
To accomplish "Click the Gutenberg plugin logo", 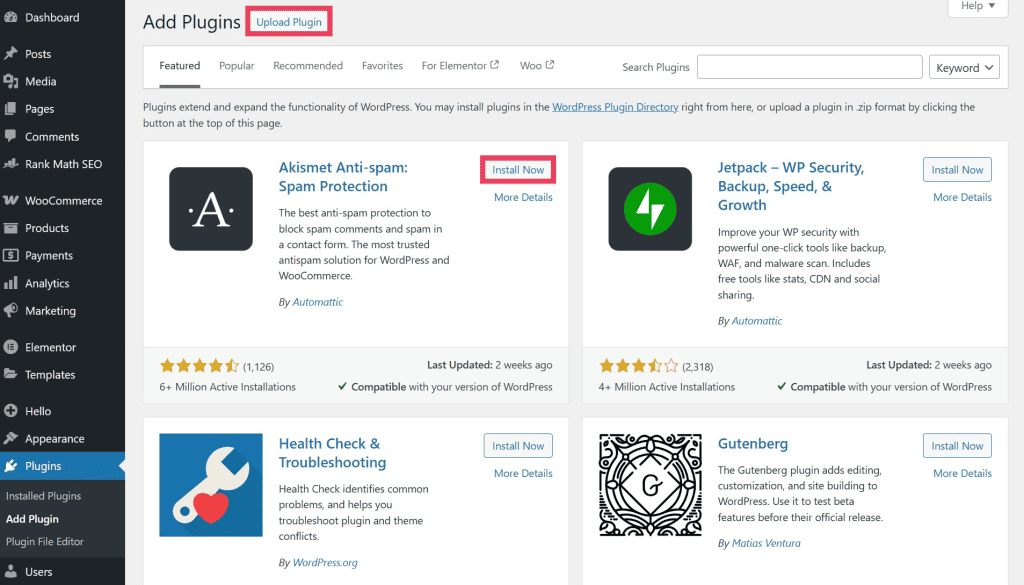I will pos(650,485).
